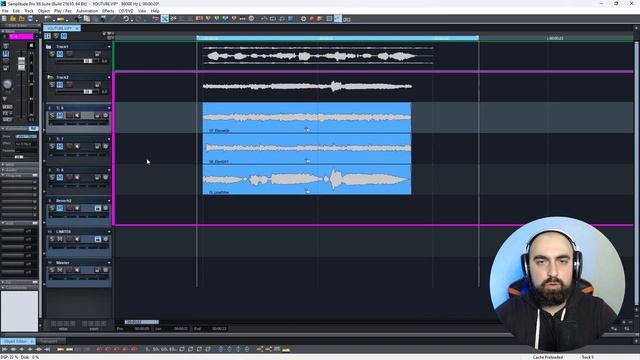Open the Master track dropdown arrow
This screenshot has height=360, width=640.
tap(109, 262)
